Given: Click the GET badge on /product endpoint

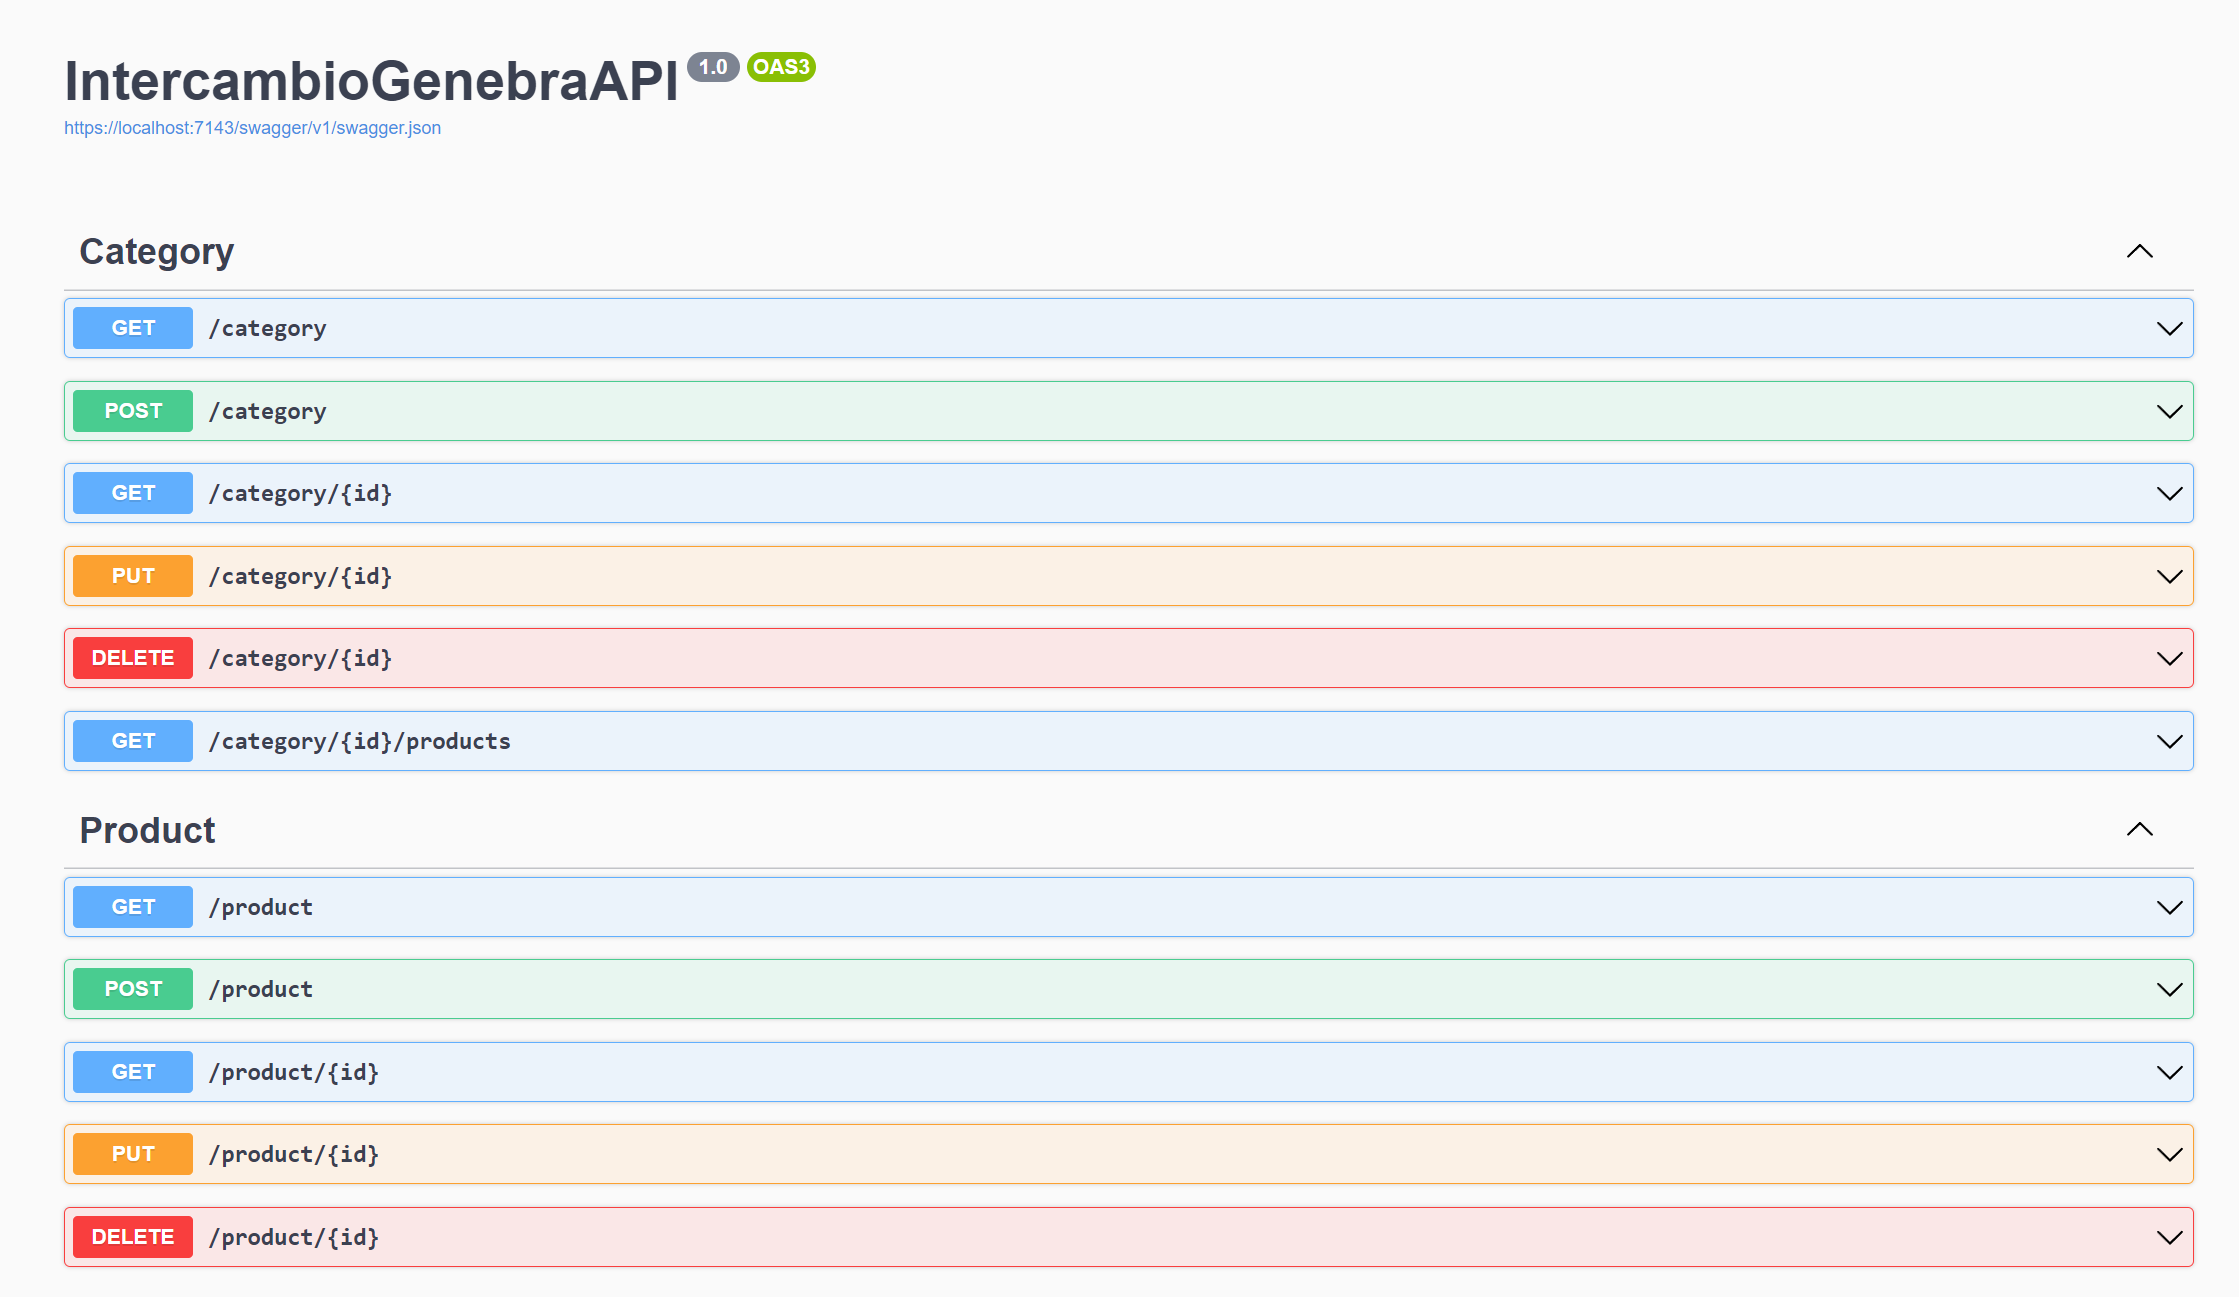Looking at the screenshot, I should pyautogui.click(x=132, y=906).
